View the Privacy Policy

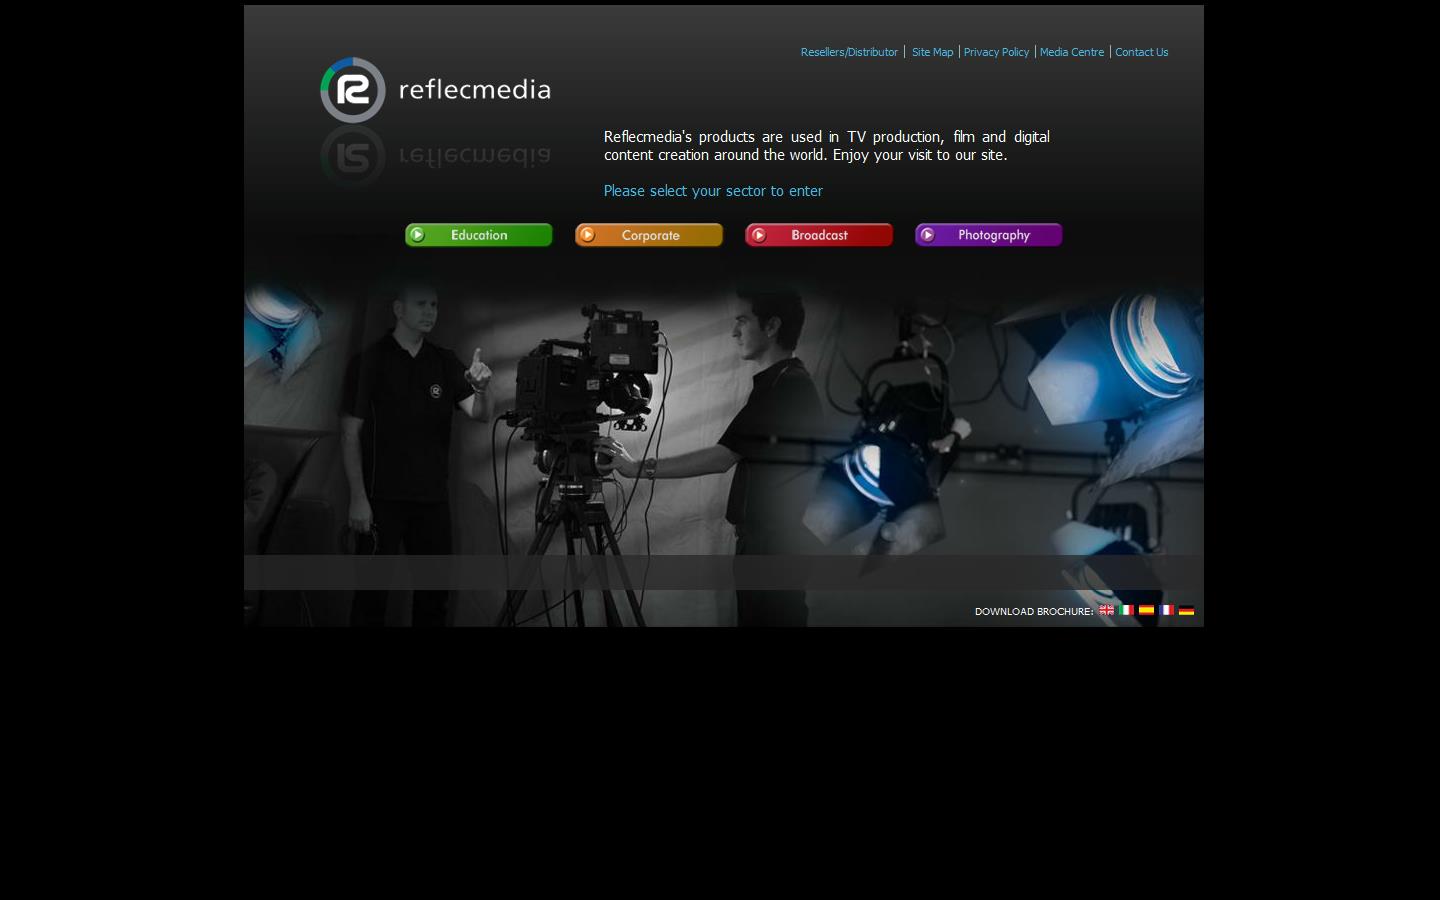click(x=996, y=52)
